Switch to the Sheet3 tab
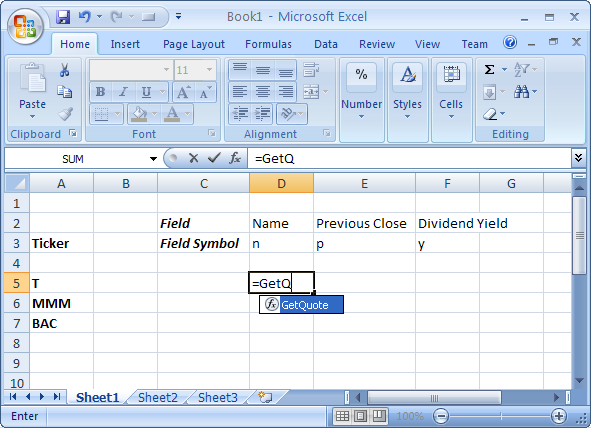Viewport: 591px width, 428px height. 217,397
